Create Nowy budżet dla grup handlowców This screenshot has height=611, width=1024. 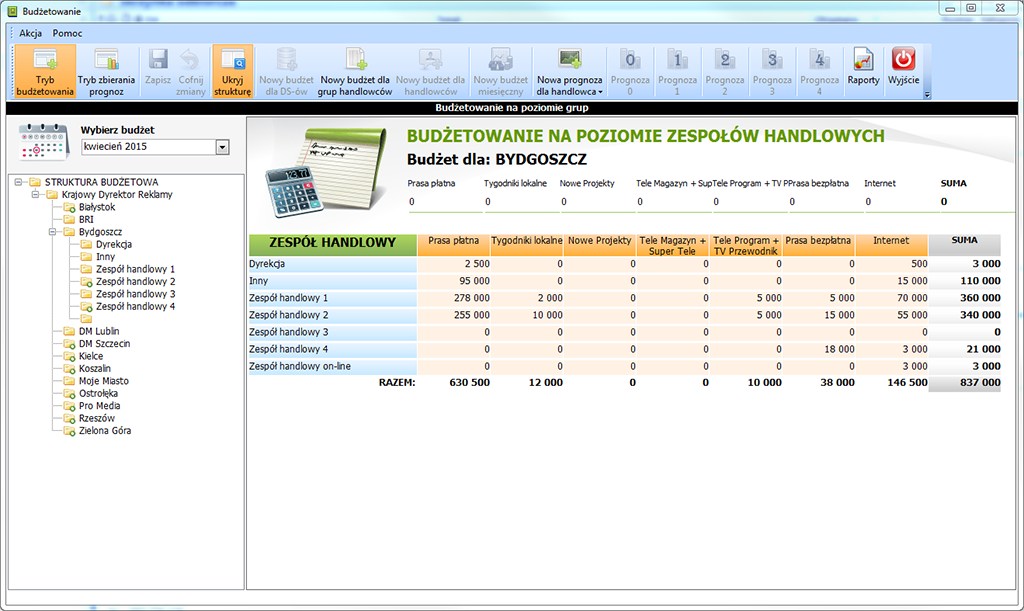pyautogui.click(x=355, y=71)
